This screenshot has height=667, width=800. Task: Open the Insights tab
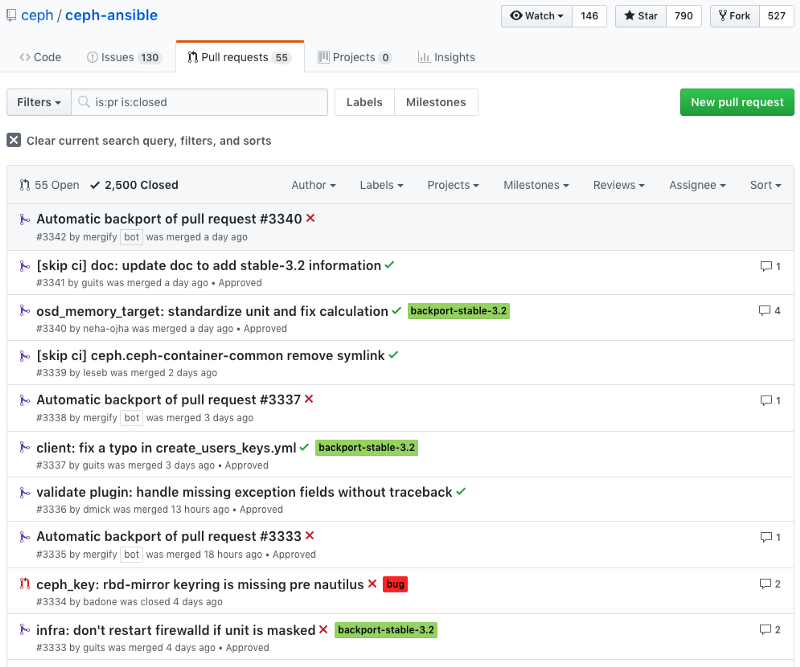tap(446, 57)
